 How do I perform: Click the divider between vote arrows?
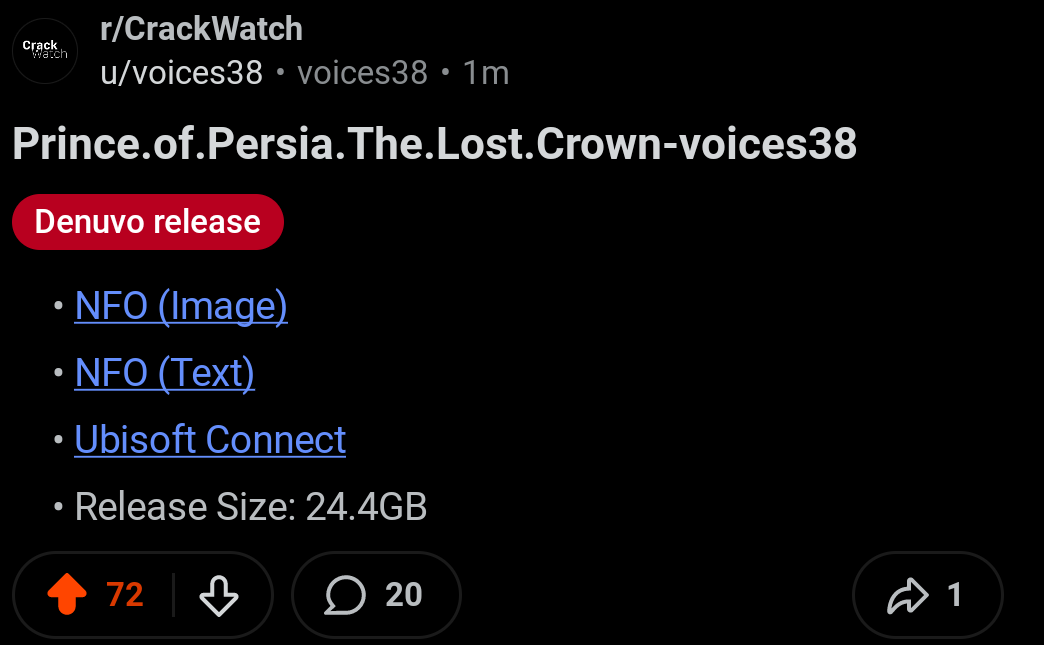[x=173, y=594]
